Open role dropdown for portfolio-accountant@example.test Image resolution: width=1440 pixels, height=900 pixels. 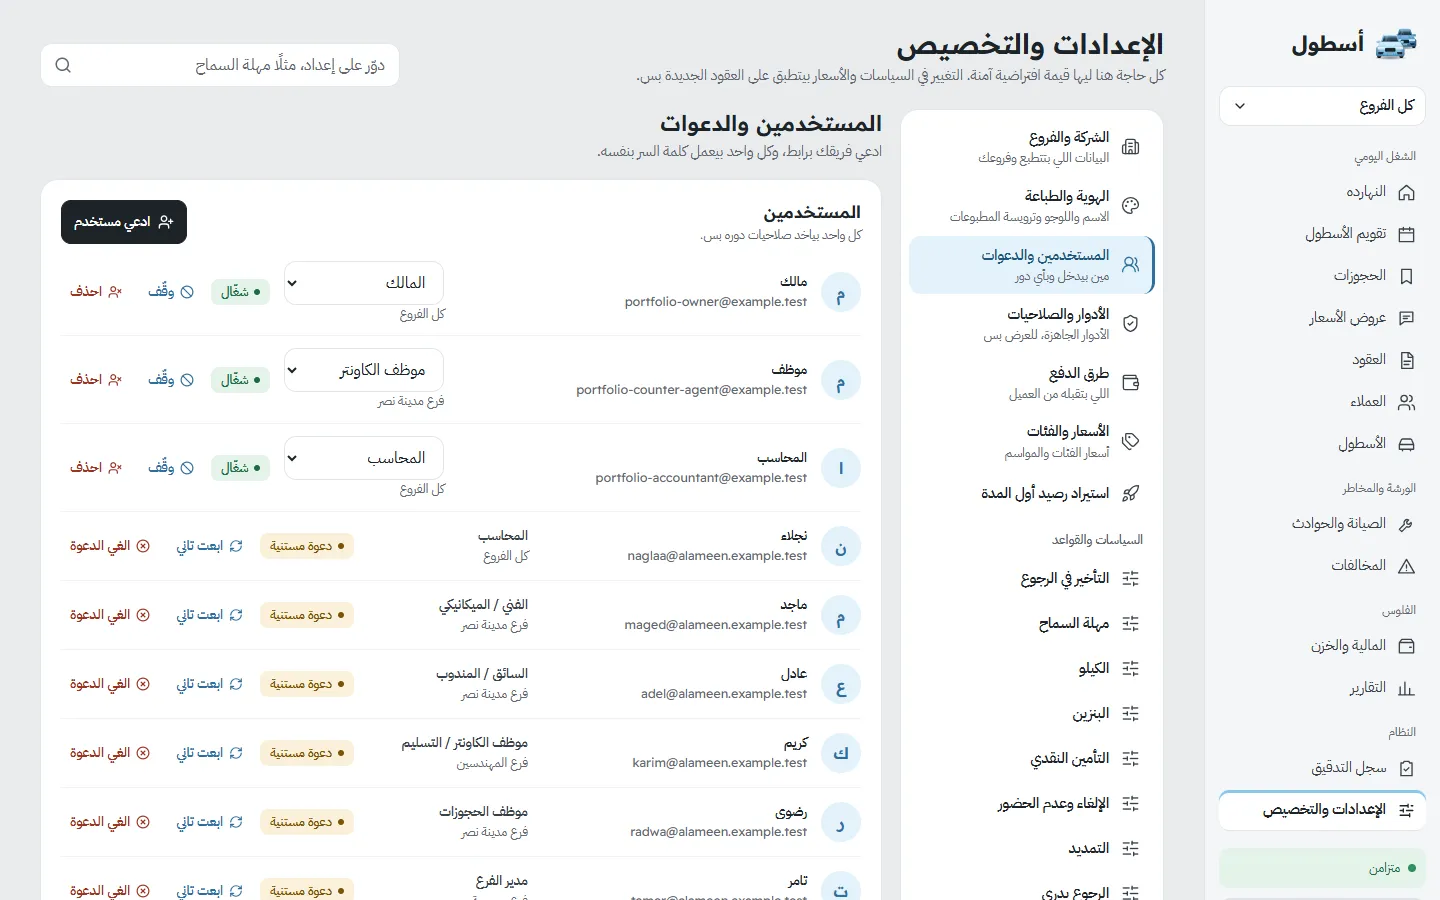(364, 458)
